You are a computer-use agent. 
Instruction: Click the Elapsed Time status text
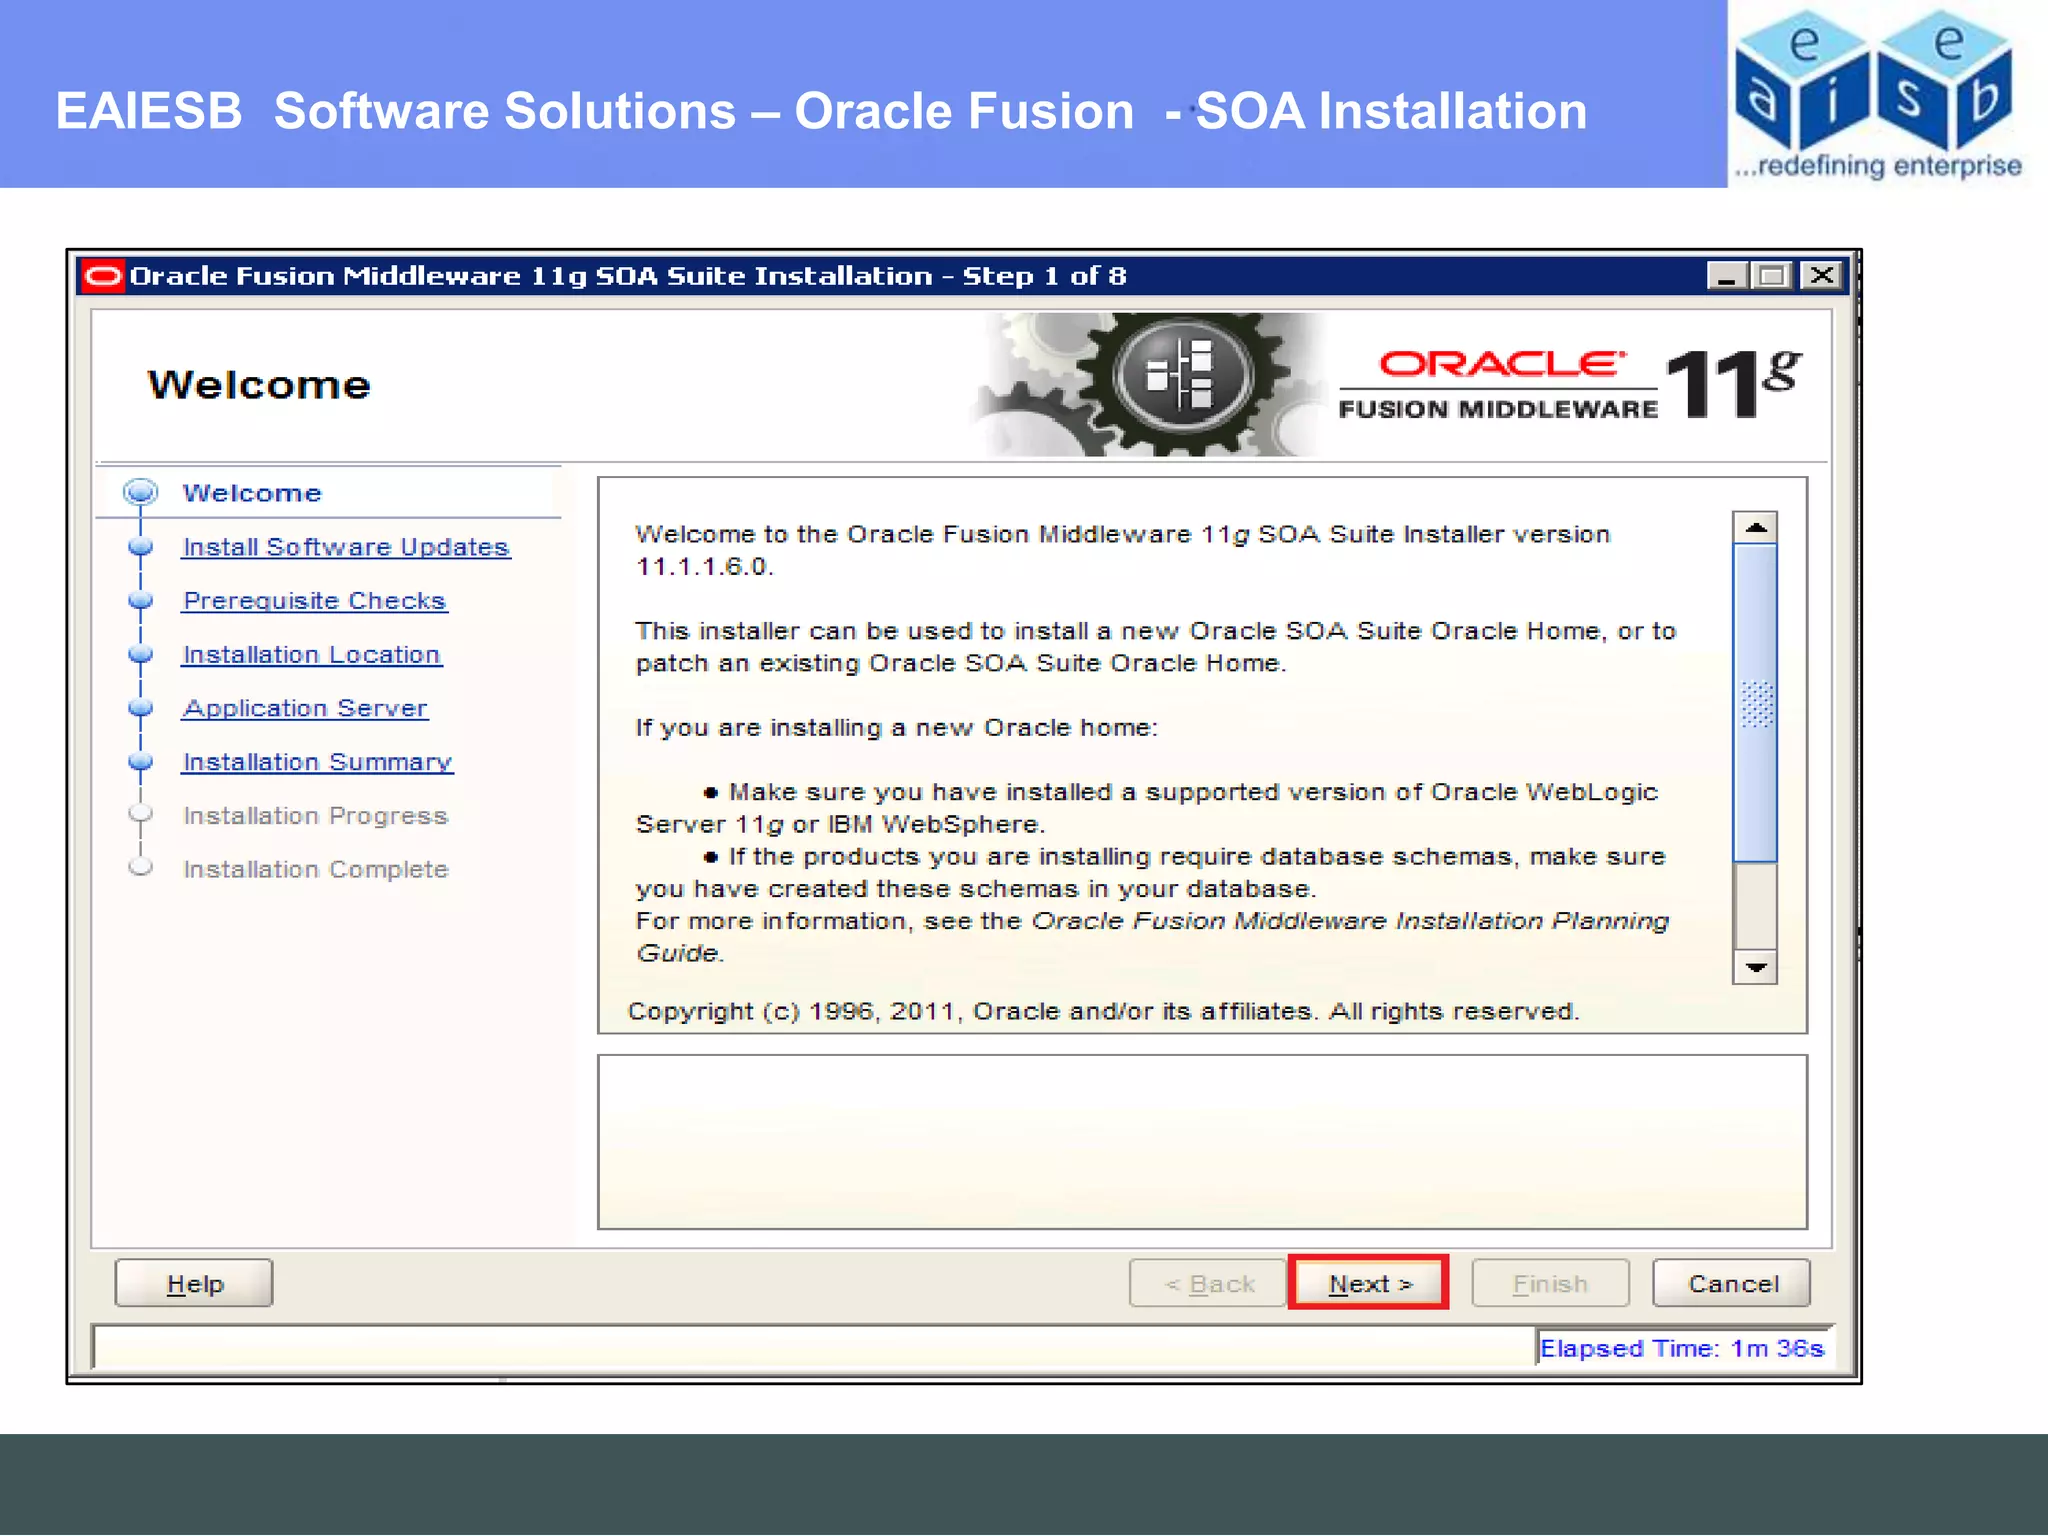click(x=1682, y=1348)
